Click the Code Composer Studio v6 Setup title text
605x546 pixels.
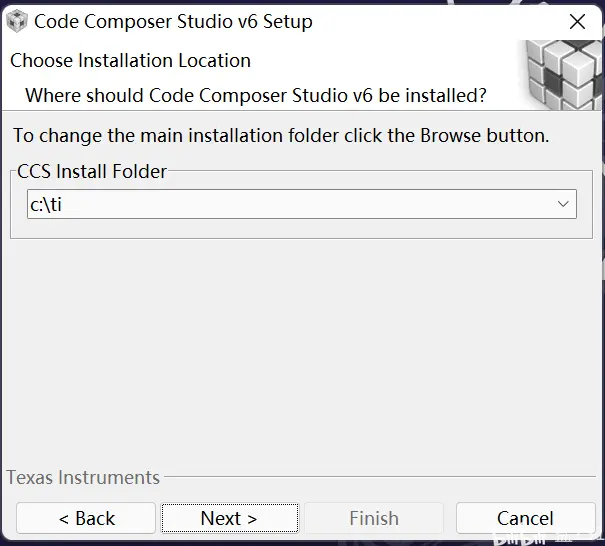coord(173,21)
